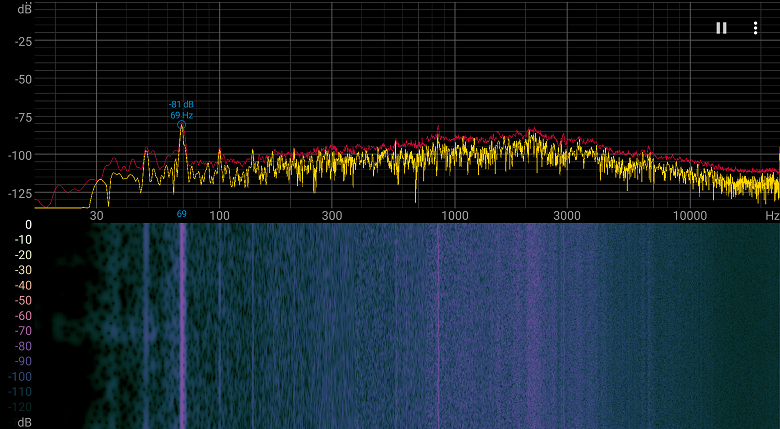Click the 0 spectrogram color scale label
Screen dimensions: 780x429
click(x=28, y=225)
